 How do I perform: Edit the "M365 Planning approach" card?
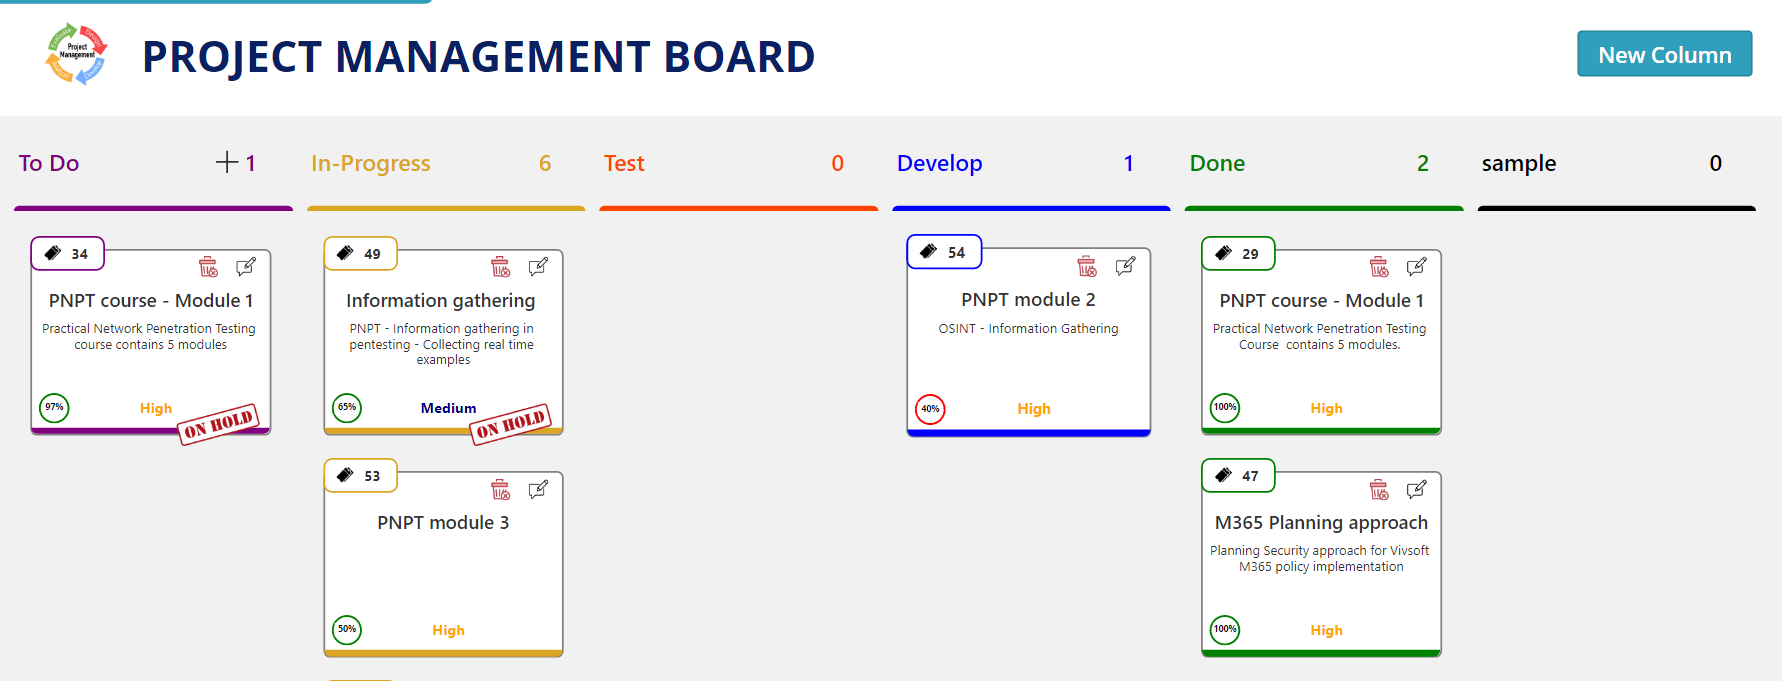click(x=1415, y=489)
